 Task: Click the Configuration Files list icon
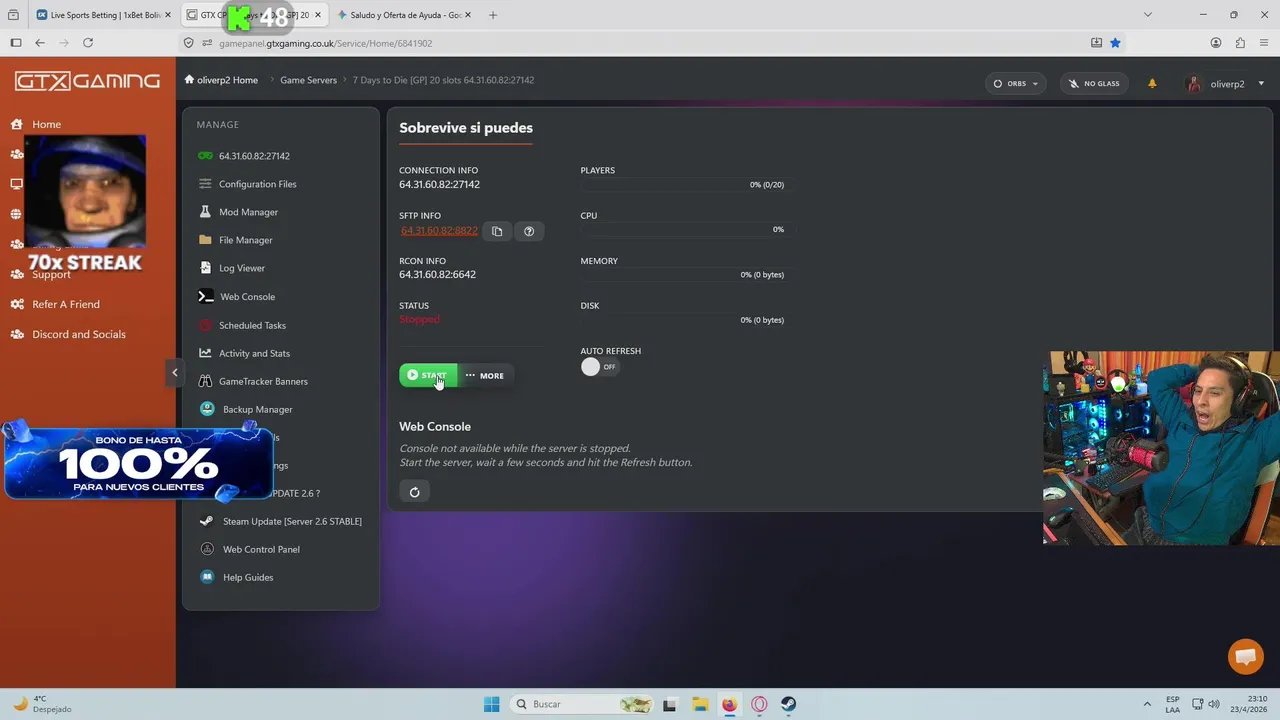(205, 184)
